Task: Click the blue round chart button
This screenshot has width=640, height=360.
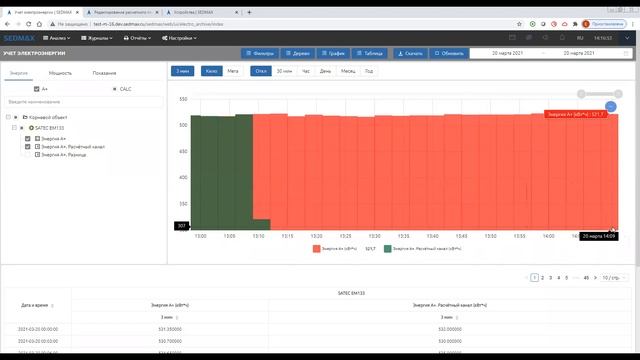Action: [x=611, y=107]
